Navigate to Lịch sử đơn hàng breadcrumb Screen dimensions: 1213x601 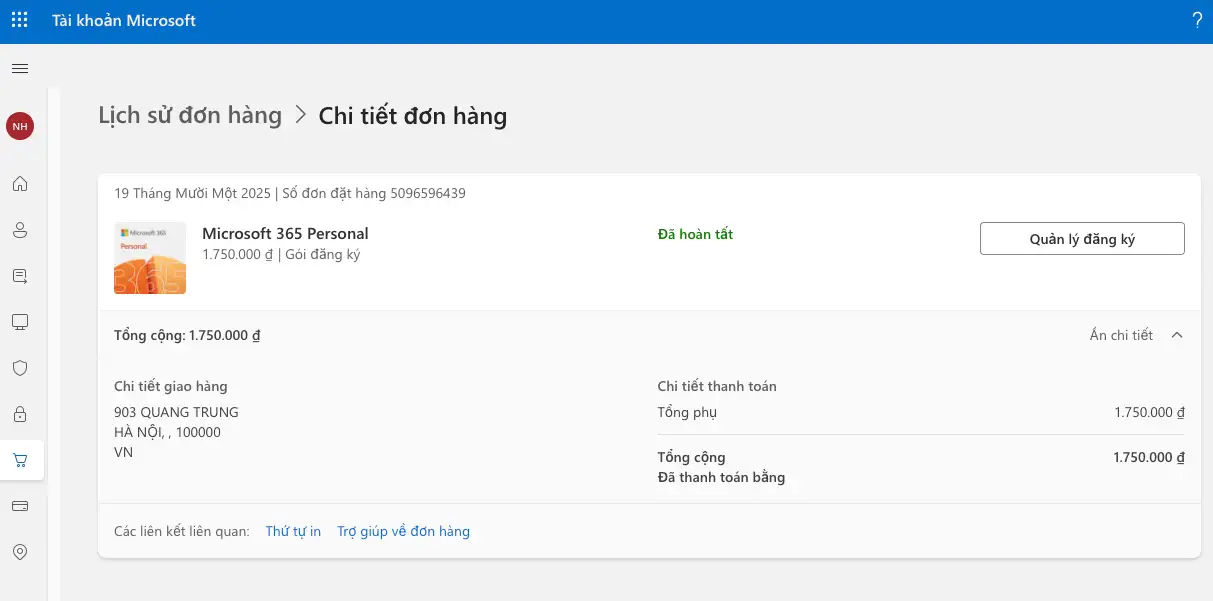[x=189, y=115]
